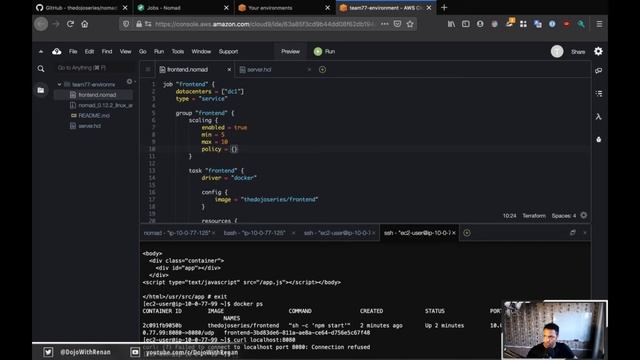Collapse the top menu bar arrow
Viewport: 640px width, 360px height.
[41, 51]
